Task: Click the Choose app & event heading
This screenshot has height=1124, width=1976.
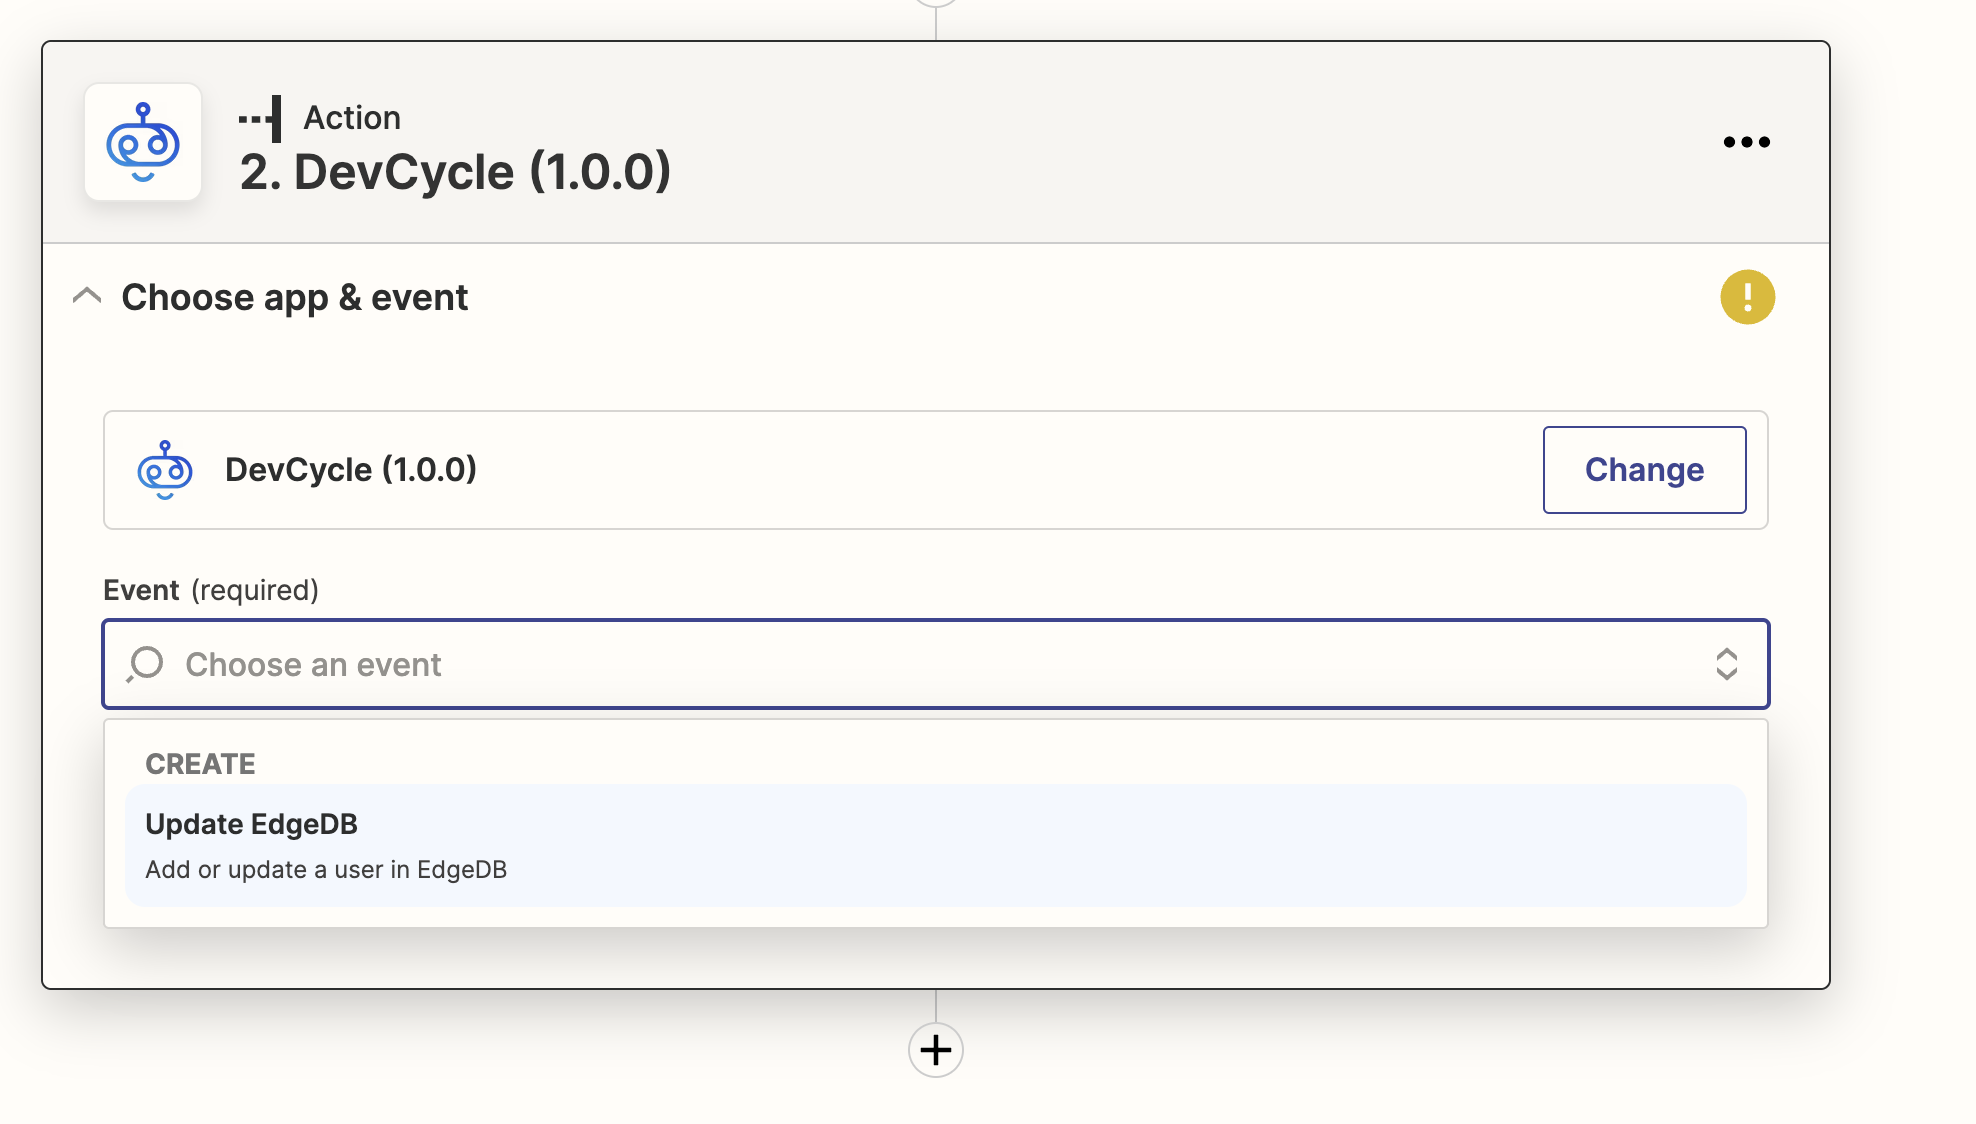Action: click(294, 297)
